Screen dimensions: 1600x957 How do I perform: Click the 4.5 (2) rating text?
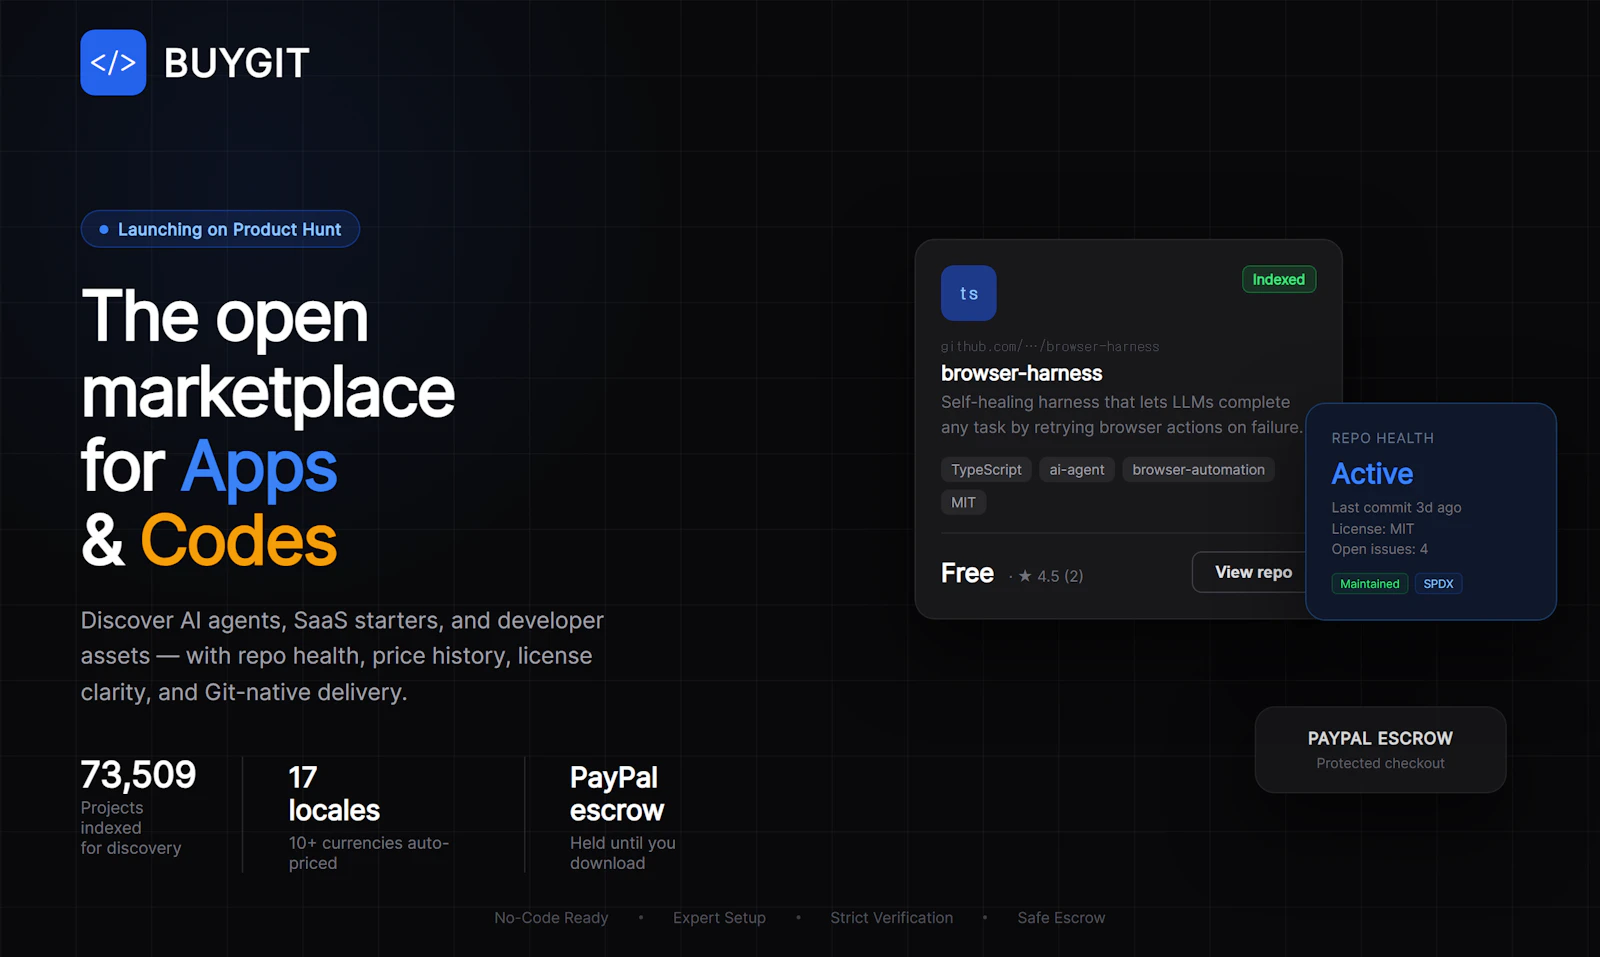coord(1060,576)
